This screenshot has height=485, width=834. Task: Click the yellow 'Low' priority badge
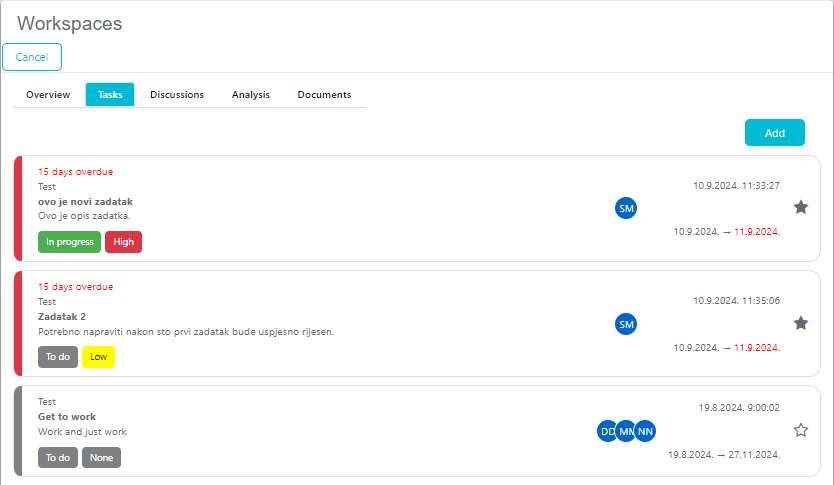pos(98,357)
